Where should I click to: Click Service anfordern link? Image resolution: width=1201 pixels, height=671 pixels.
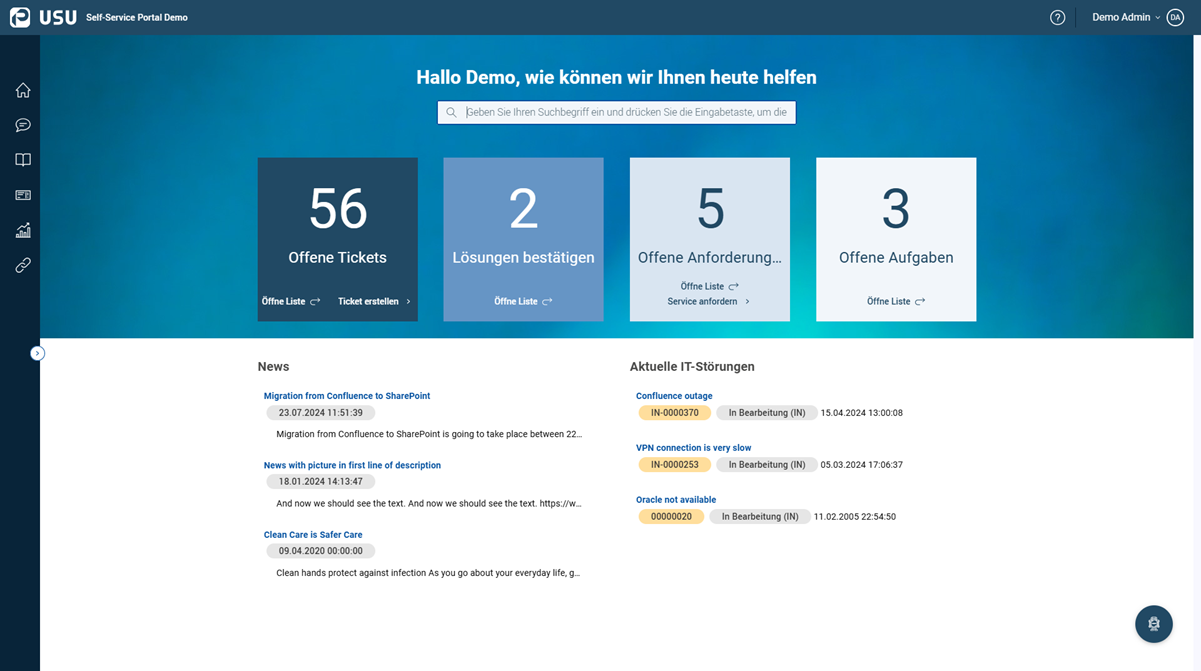coord(709,301)
